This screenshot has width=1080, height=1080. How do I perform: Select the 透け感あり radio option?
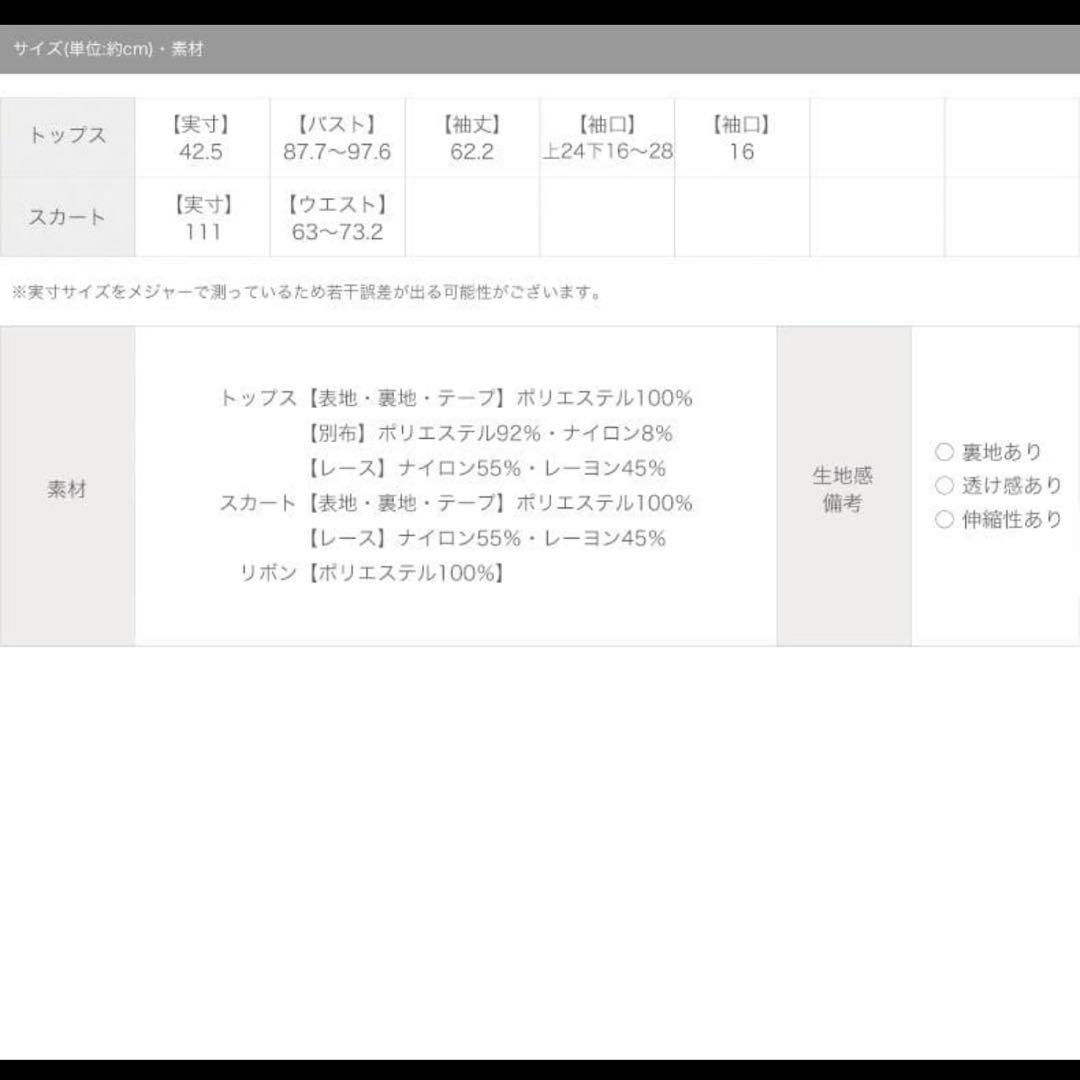[944, 486]
